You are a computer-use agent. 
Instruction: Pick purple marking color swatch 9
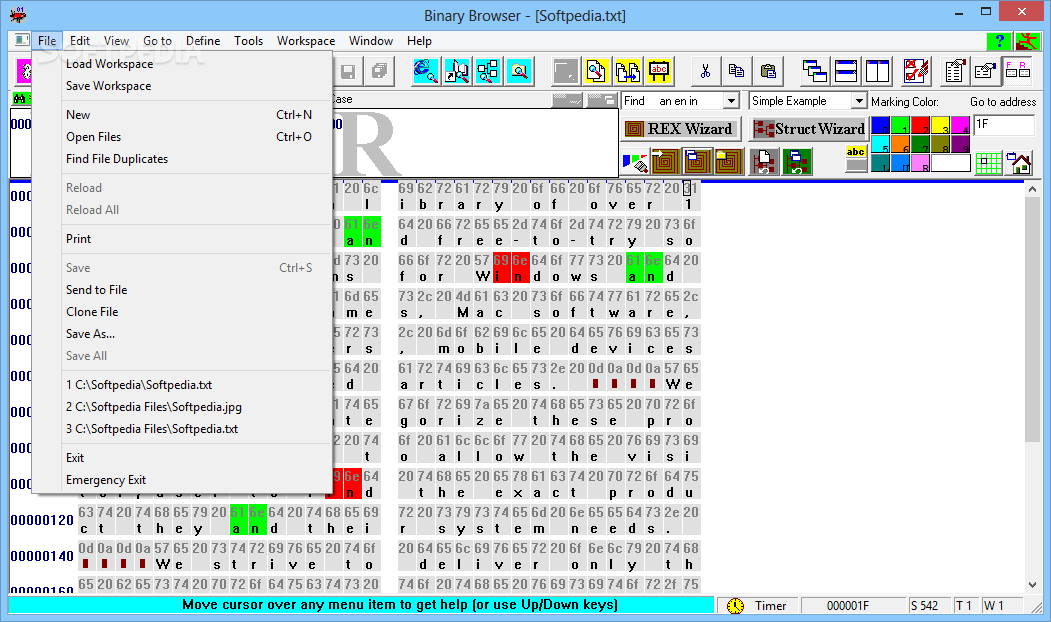tap(961, 144)
